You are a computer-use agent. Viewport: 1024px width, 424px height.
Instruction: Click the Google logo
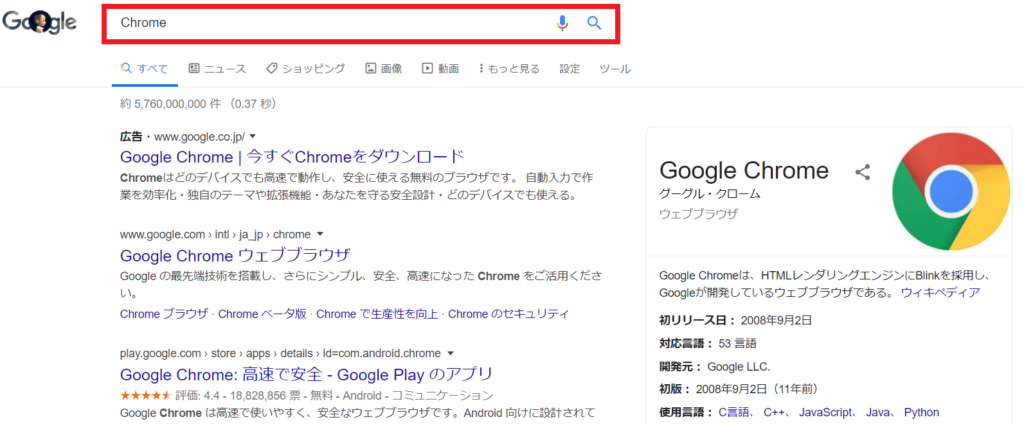(x=39, y=23)
